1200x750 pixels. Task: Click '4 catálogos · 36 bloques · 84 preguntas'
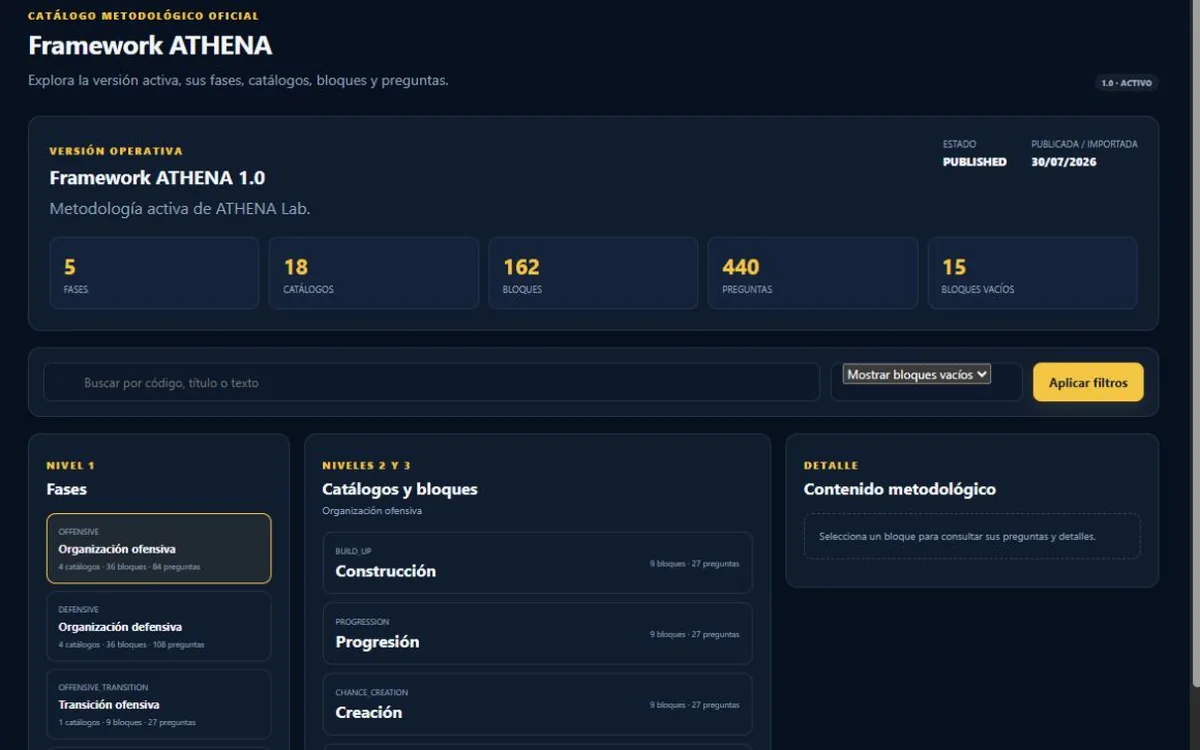pyautogui.click(x=129, y=567)
